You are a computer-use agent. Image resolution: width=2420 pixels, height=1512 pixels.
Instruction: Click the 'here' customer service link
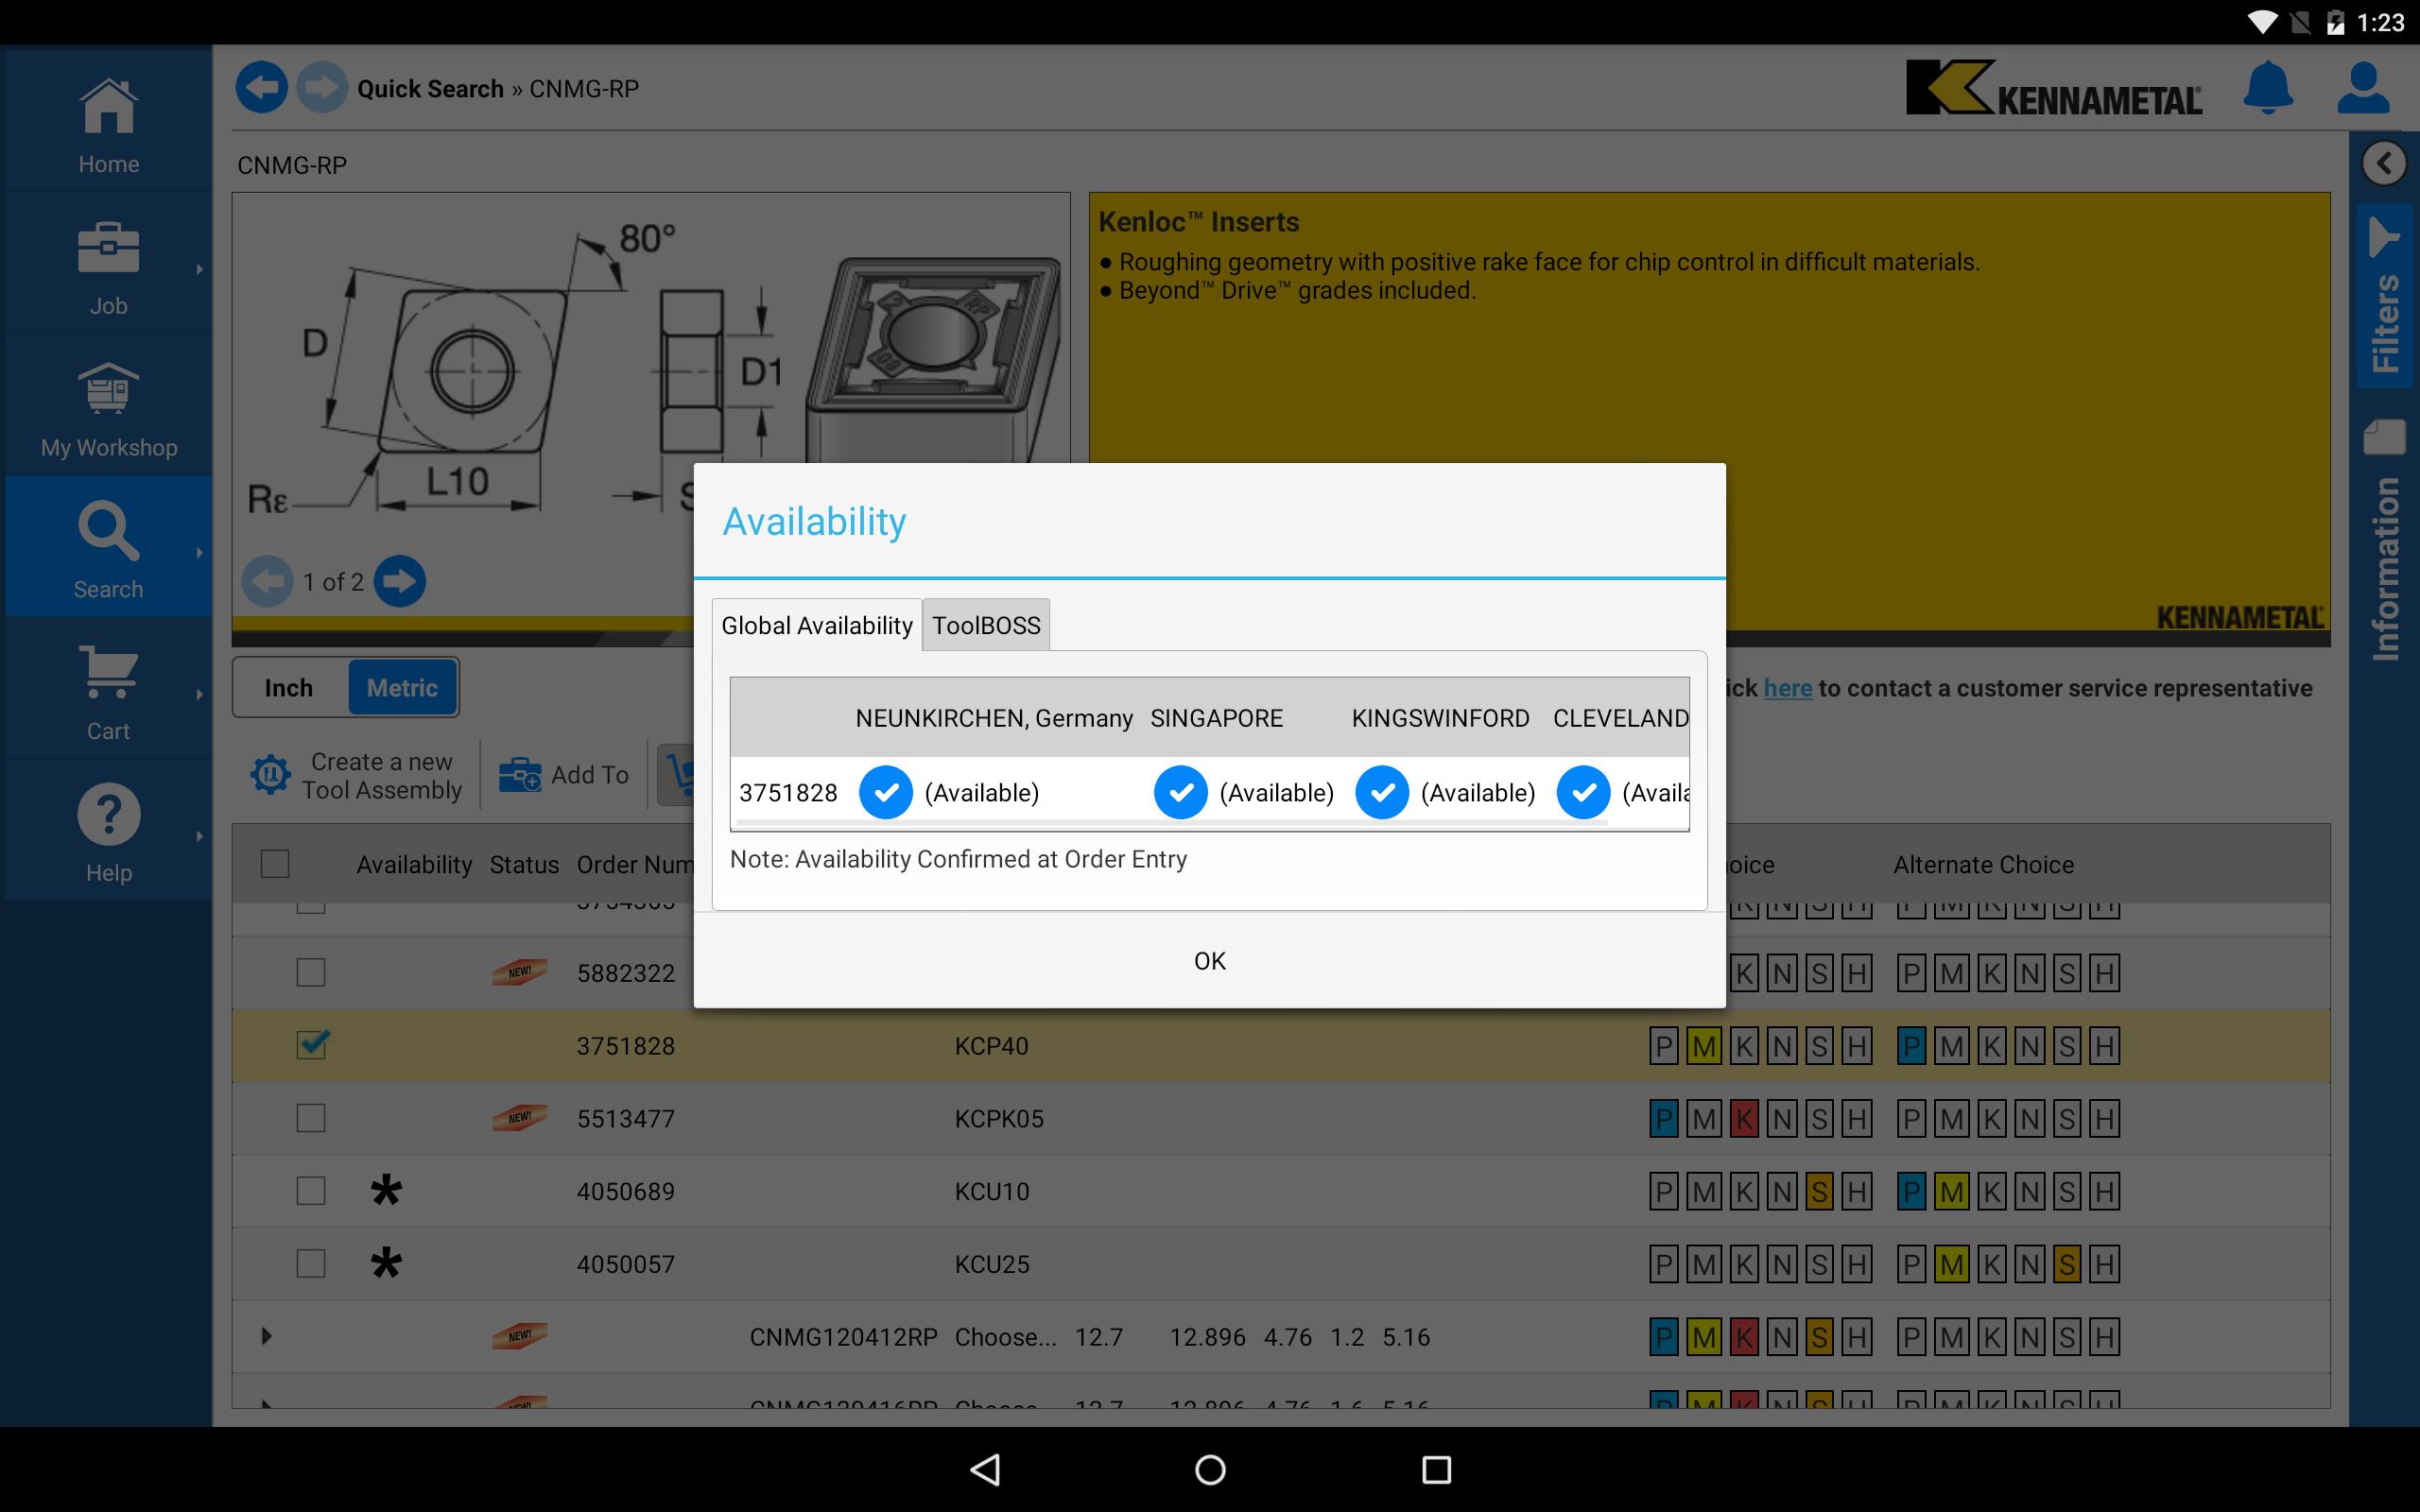[1787, 688]
